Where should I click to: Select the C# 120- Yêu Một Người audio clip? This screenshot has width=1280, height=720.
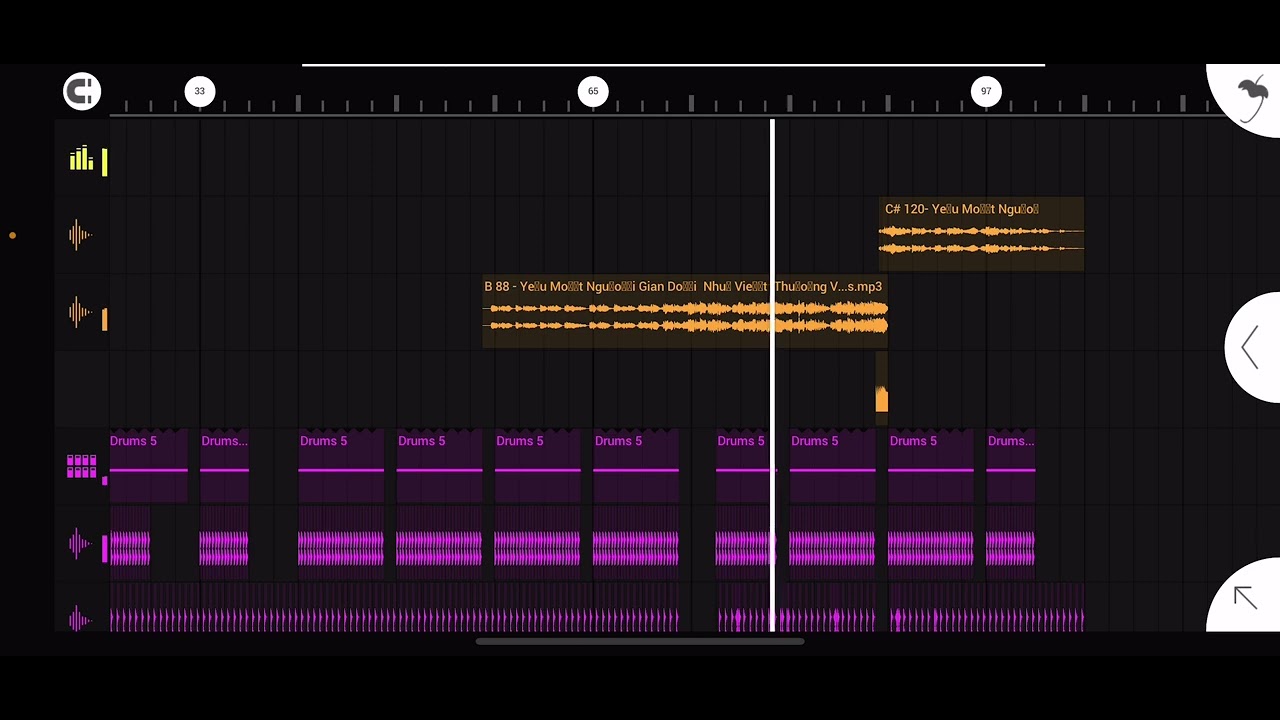pyautogui.click(x=981, y=234)
